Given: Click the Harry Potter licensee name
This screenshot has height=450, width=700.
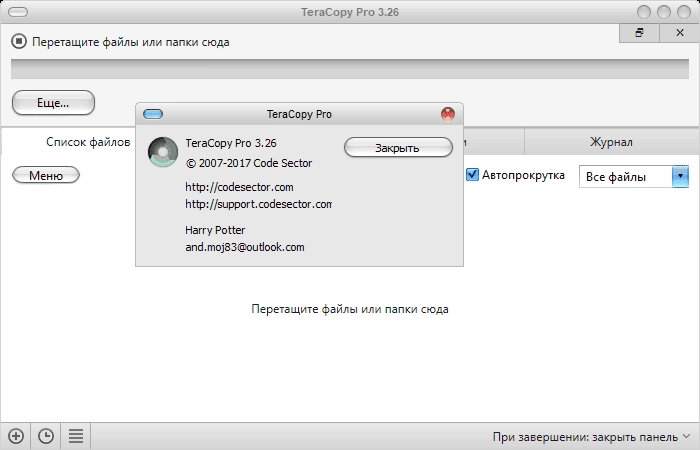Looking at the screenshot, I should pos(215,230).
